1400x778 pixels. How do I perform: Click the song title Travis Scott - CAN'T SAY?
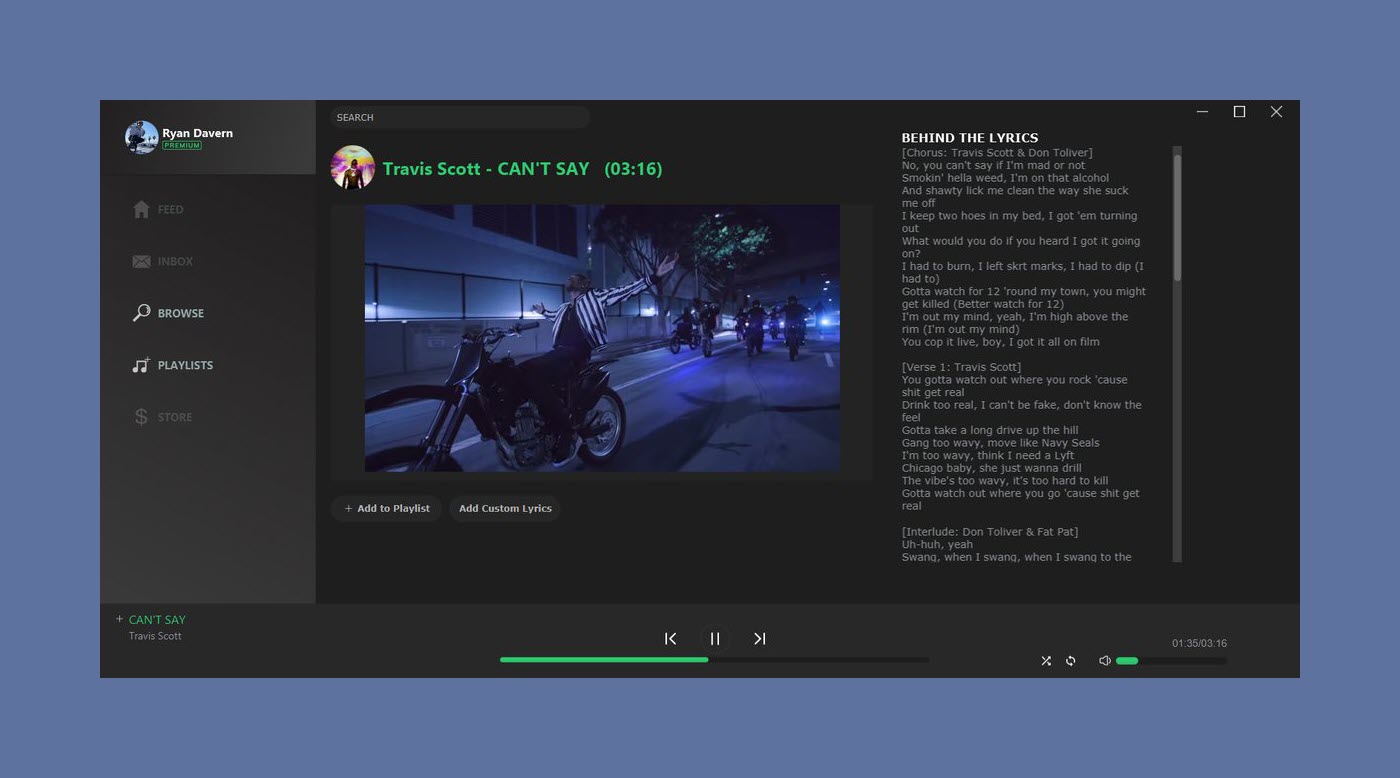(x=486, y=169)
